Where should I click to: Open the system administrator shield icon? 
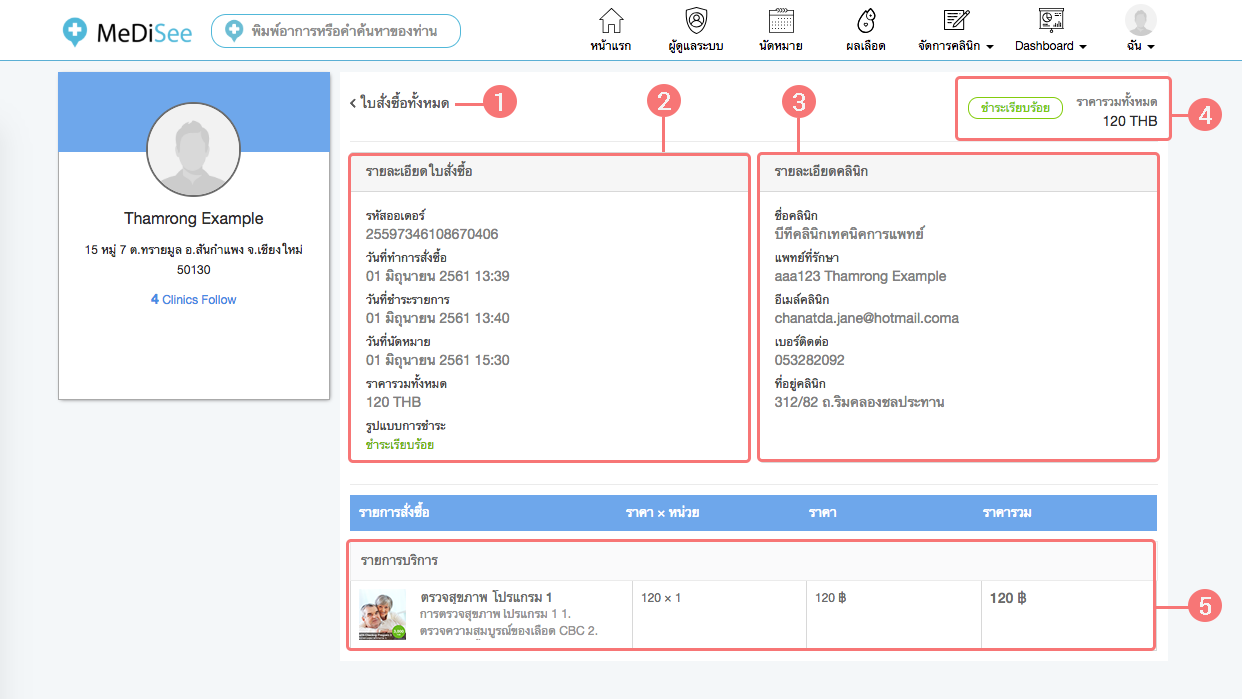pos(696,20)
